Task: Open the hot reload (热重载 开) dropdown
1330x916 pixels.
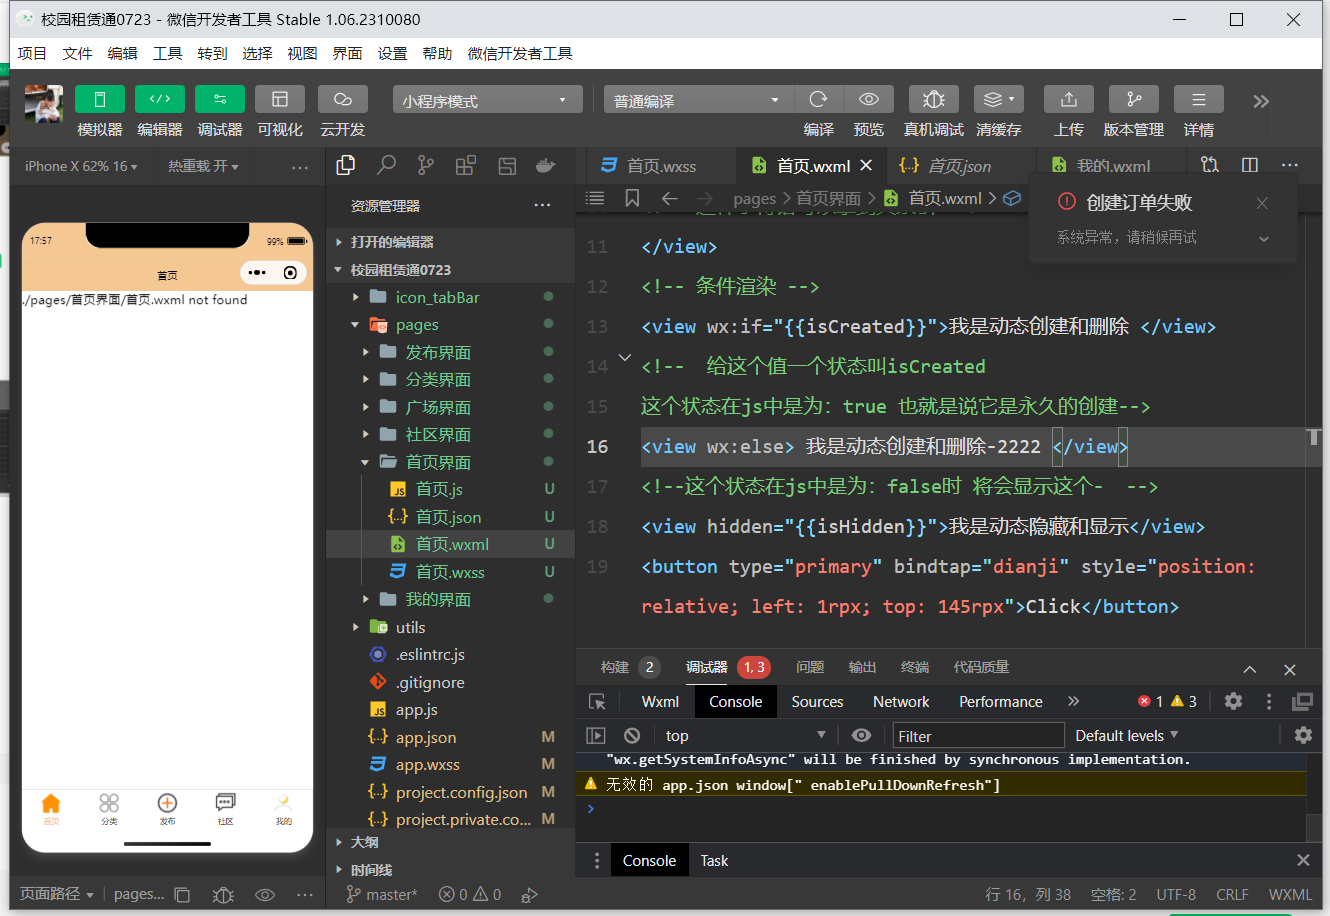Action: click(x=203, y=166)
